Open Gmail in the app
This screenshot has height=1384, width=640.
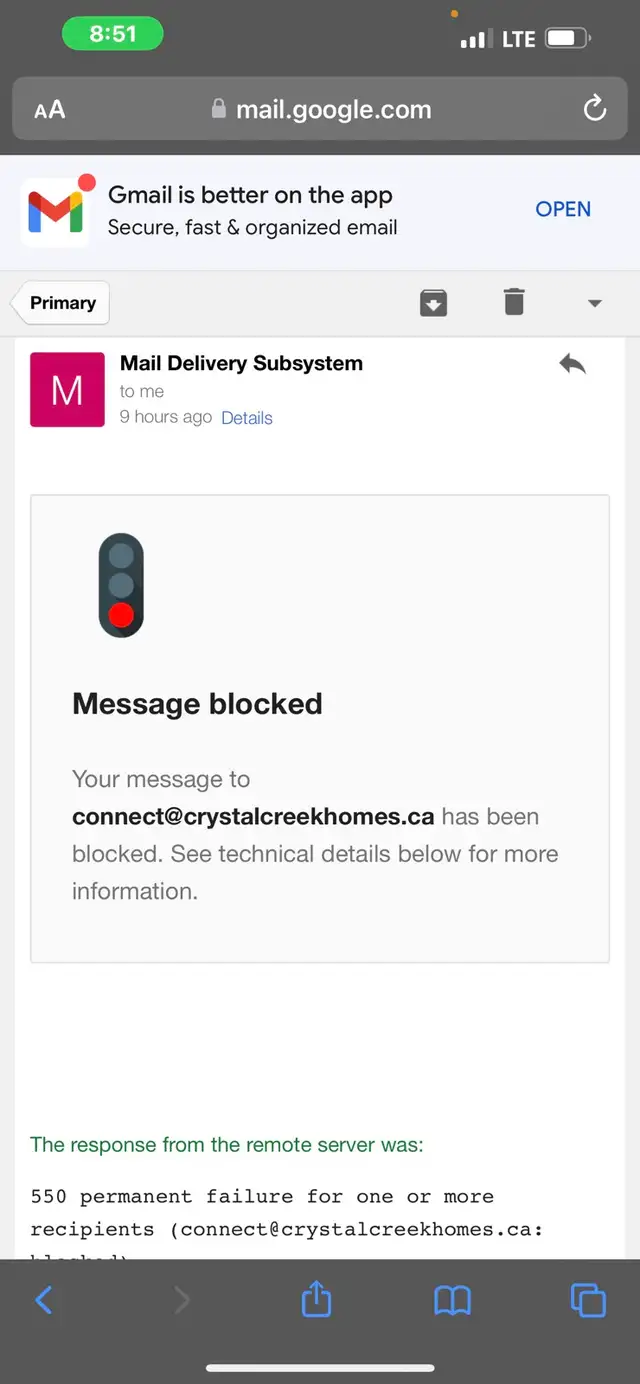click(x=563, y=209)
